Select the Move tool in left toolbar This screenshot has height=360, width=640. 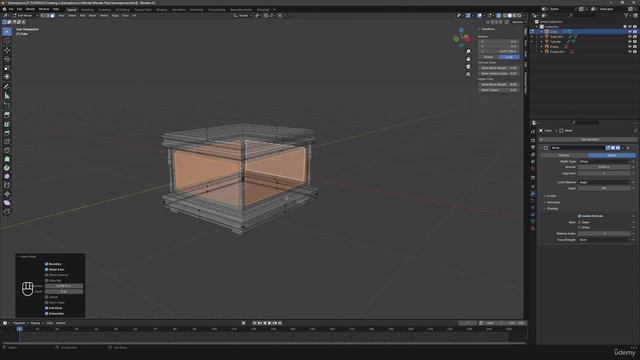tap(7, 50)
